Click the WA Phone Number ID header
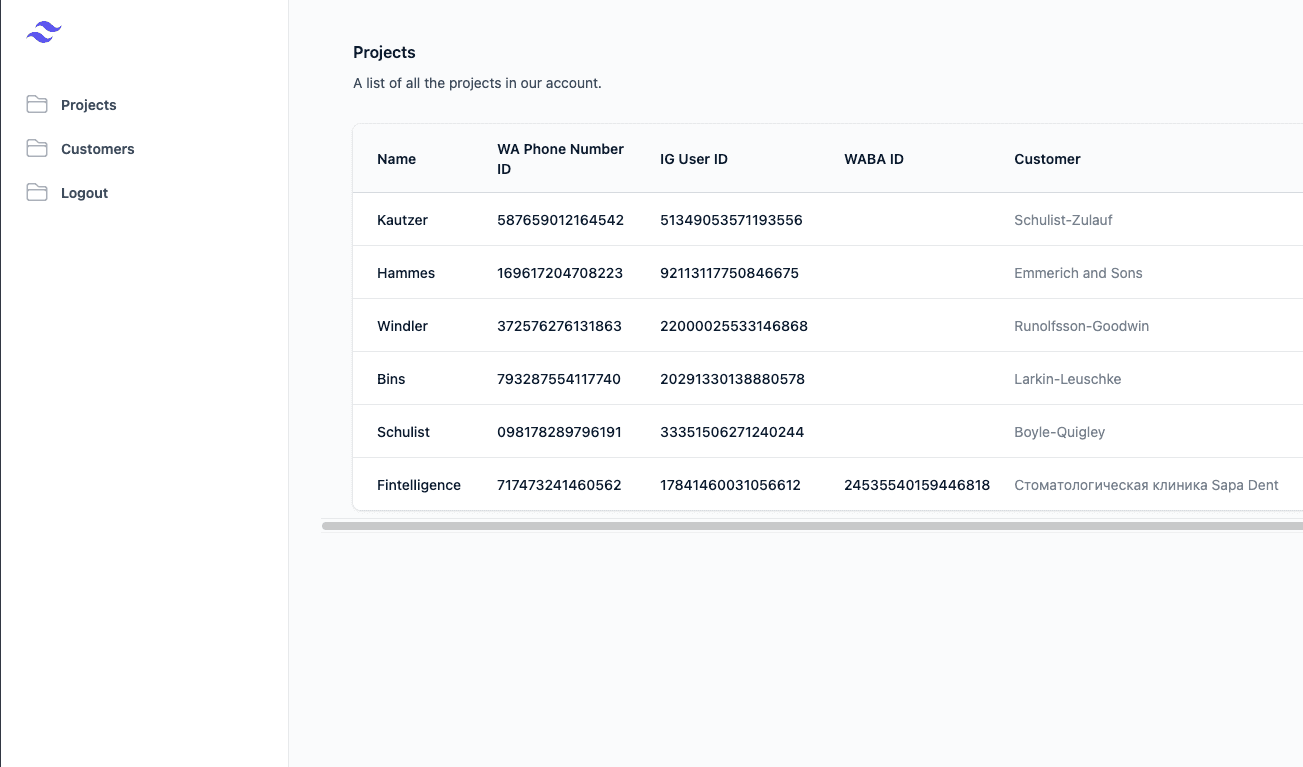This screenshot has width=1303, height=767. click(560, 159)
